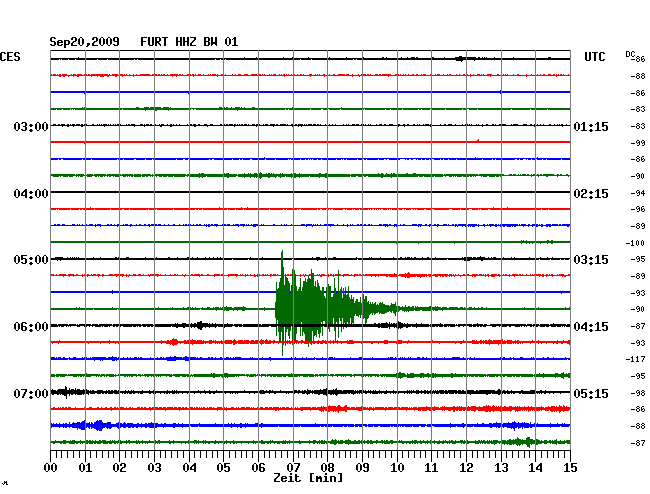Click the DC offset value -117
650x494 pixels.
(x=635, y=359)
